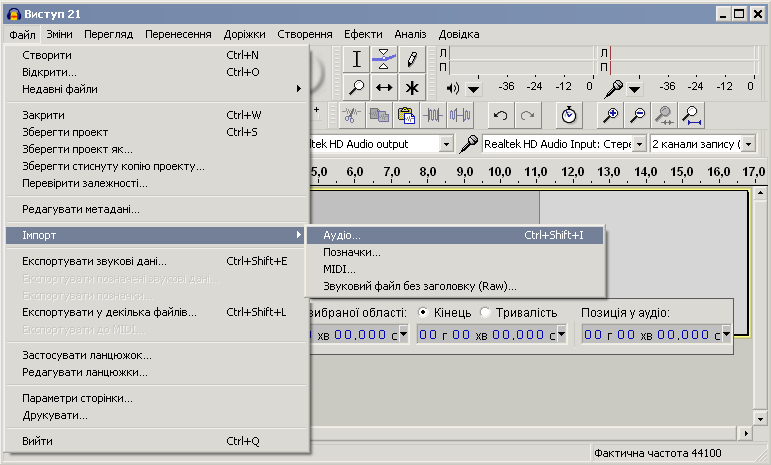This screenshot has width=771, height=465.
Task: Click Редагувати метадані... entry
Action: coord(157,209)
